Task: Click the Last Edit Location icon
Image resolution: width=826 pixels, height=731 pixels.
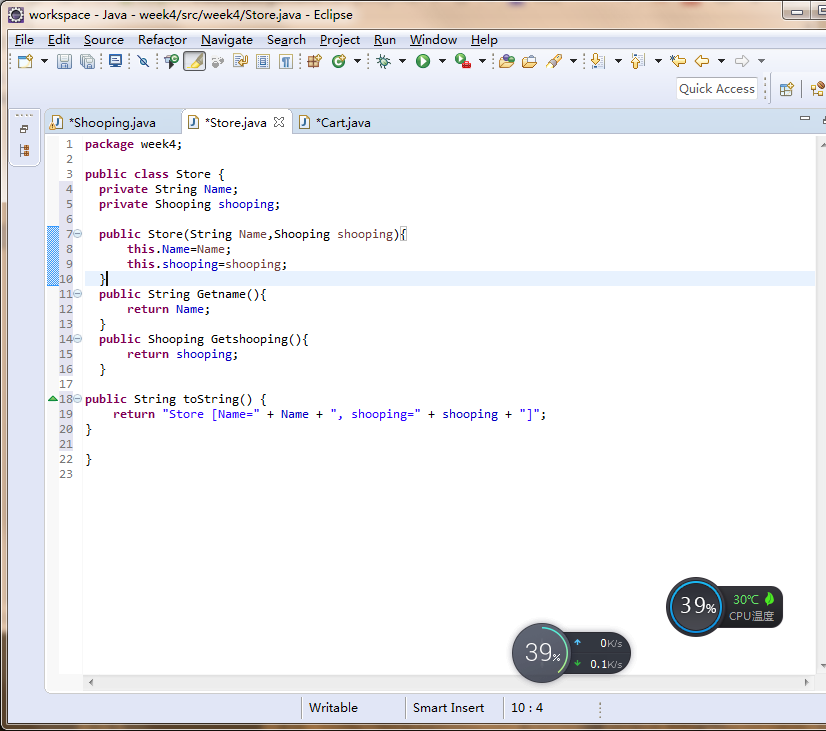Action: [678, 61]
